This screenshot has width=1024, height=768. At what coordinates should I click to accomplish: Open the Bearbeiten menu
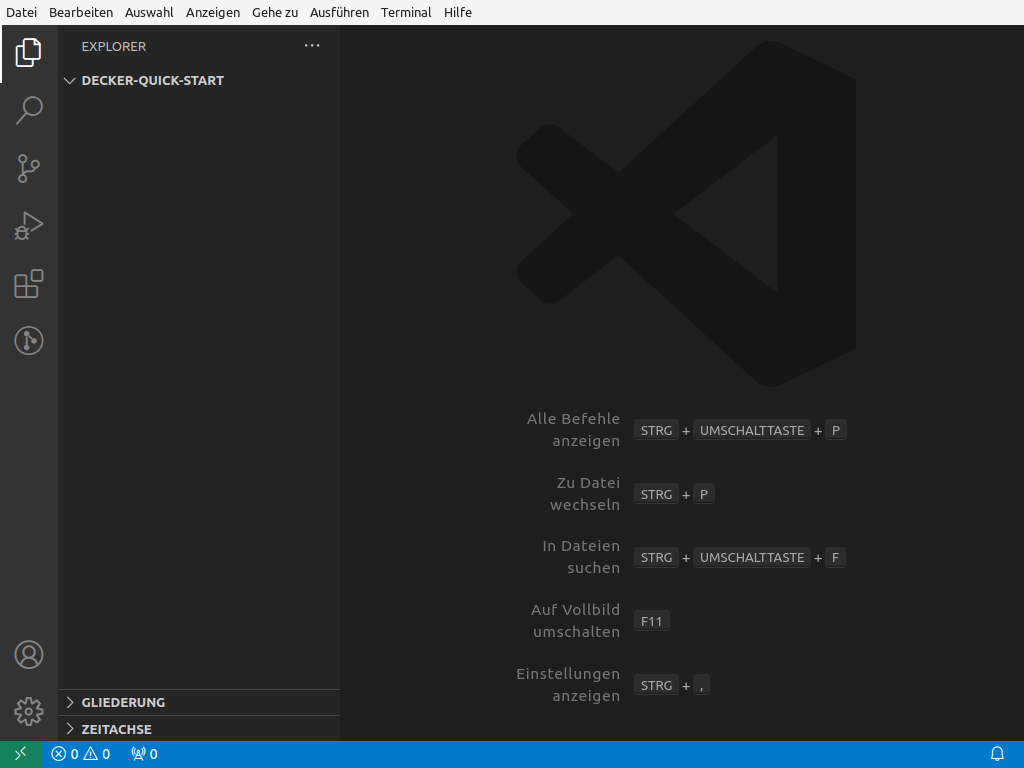(81, 12)
